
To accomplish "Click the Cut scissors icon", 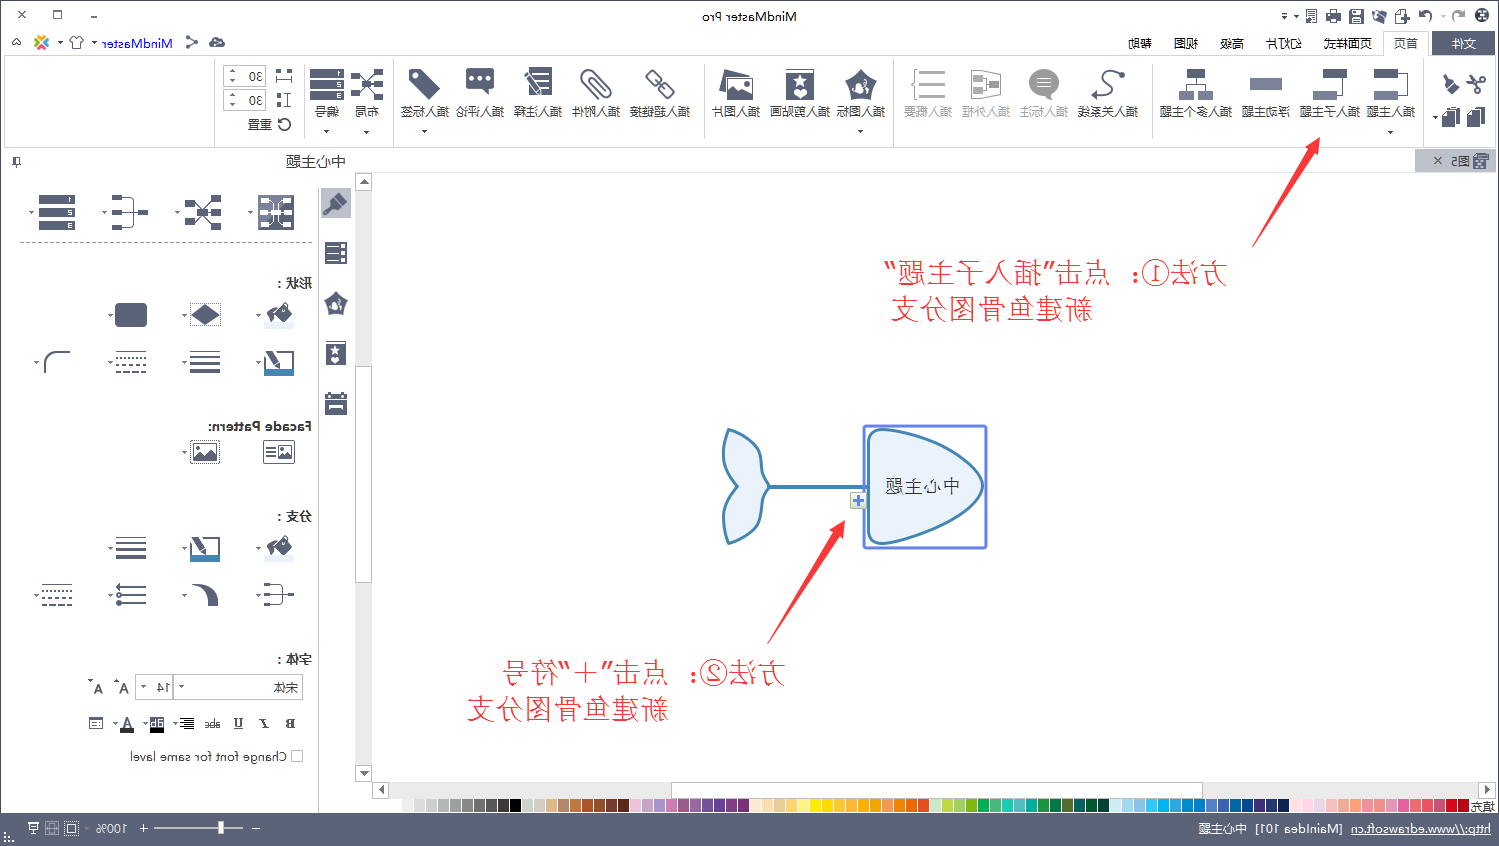I will pos(1476,83).
